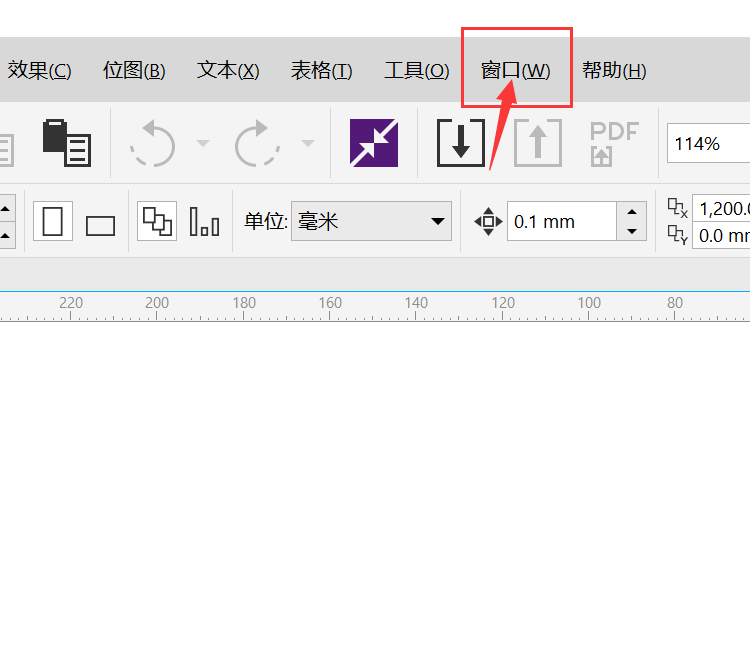Increase nudge distance with up stepper
Screen dimensions: 750x653
tap(632, 212)
